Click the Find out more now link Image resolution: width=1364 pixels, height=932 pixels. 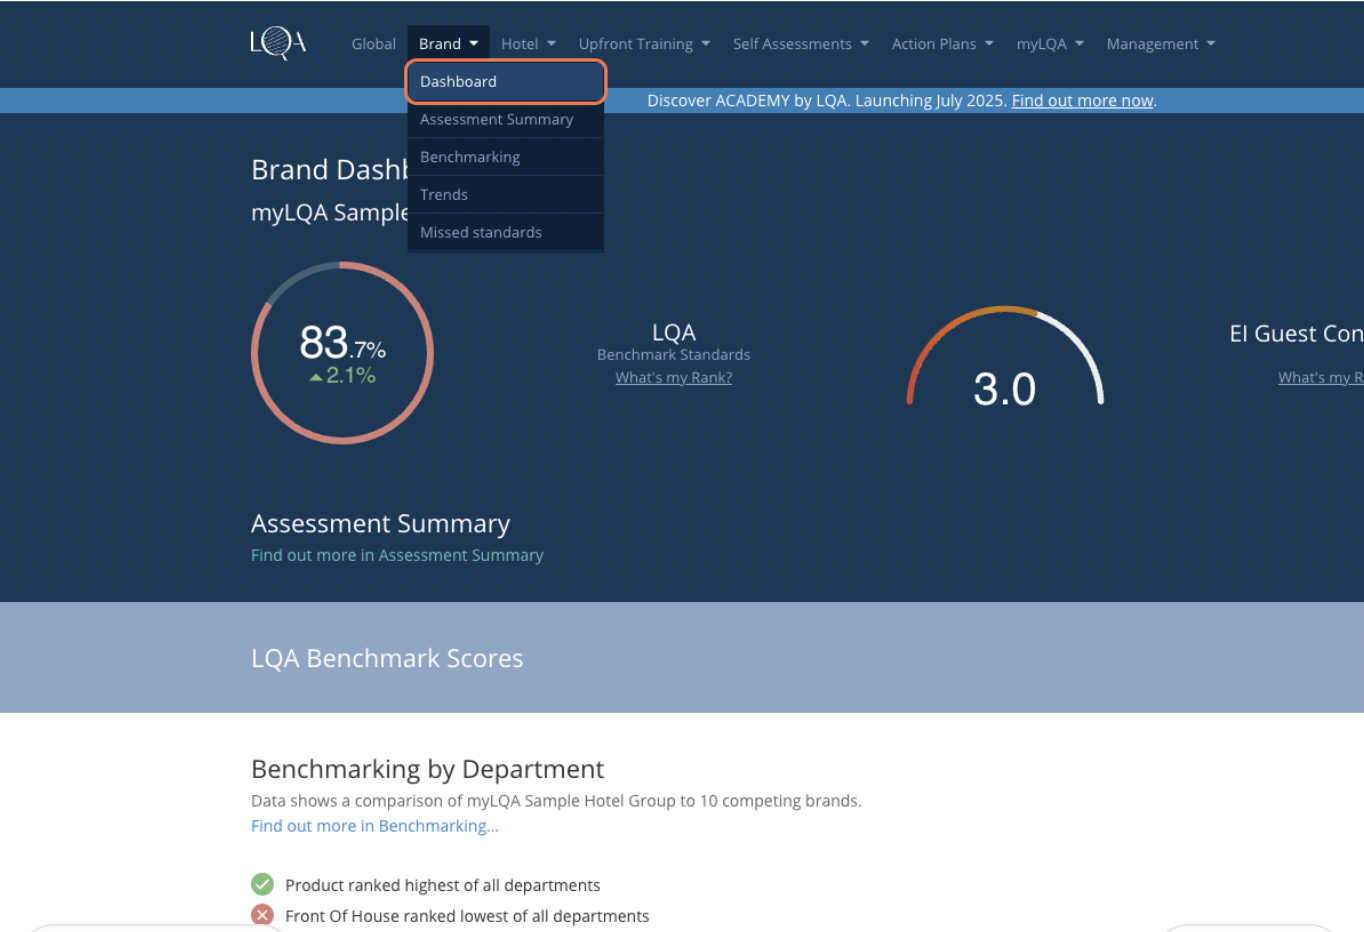(1082, 101)
